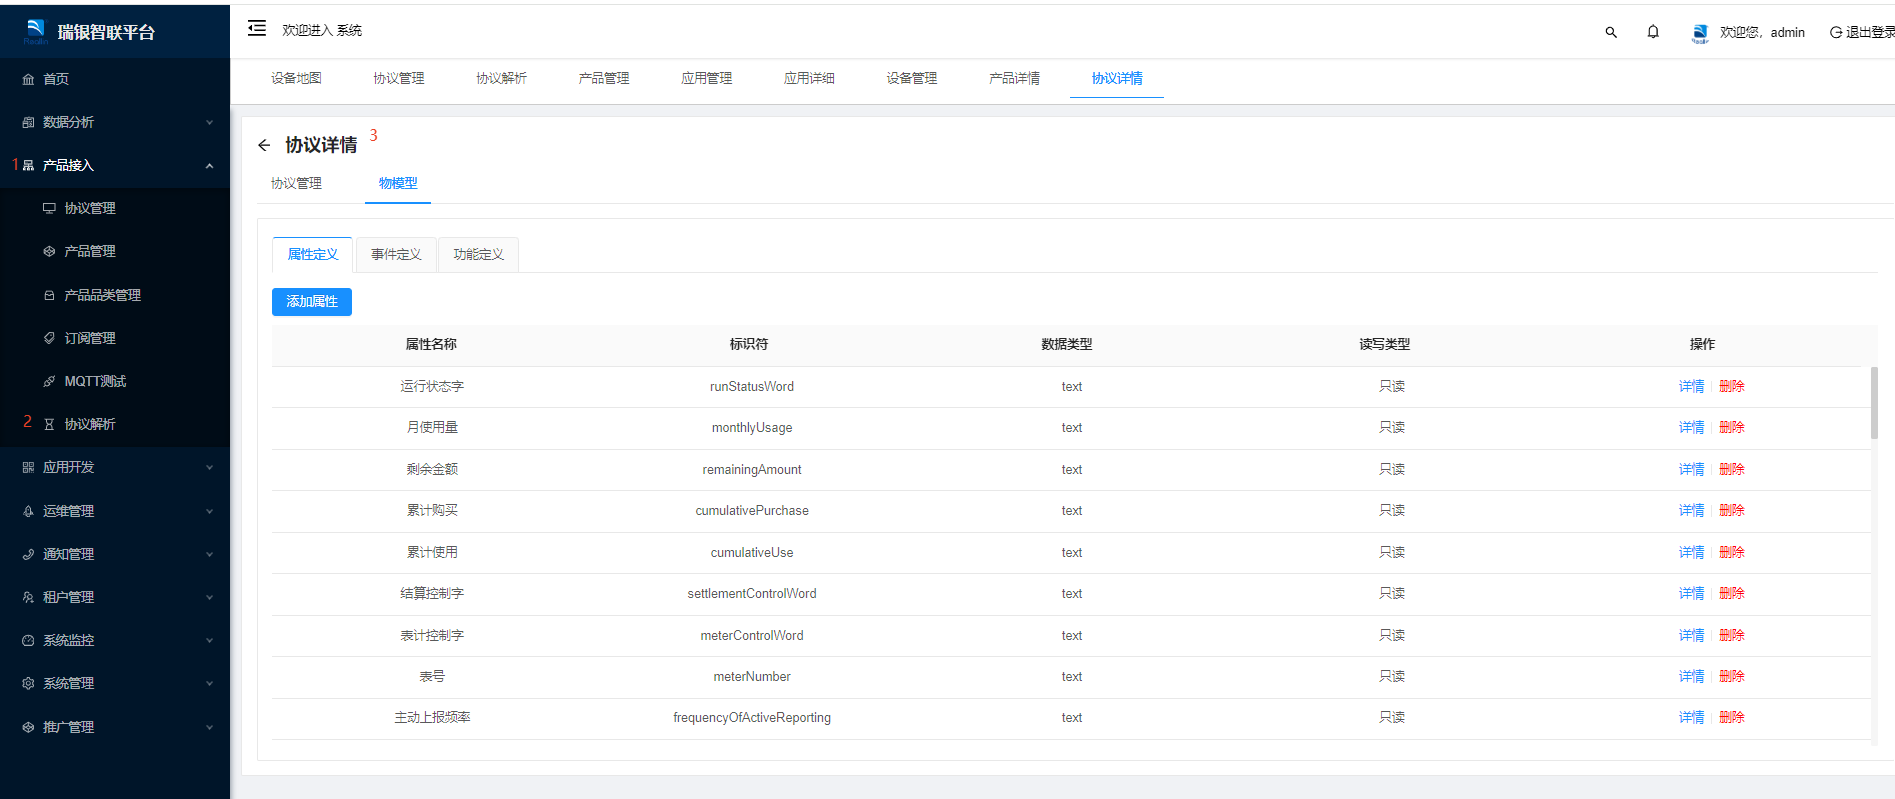
Task: Expand the 系统监控 menu chevron
Action: tap(209, 640)
